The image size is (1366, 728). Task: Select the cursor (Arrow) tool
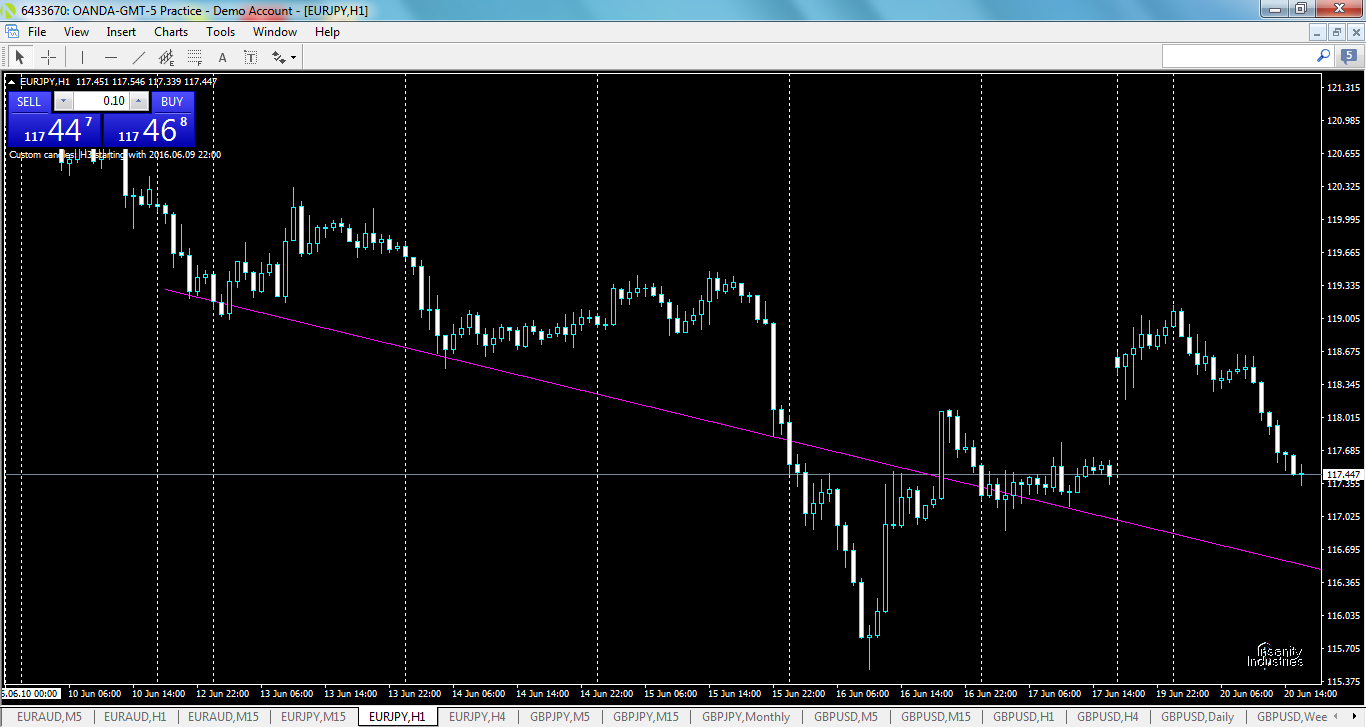[x=20, y=57]
